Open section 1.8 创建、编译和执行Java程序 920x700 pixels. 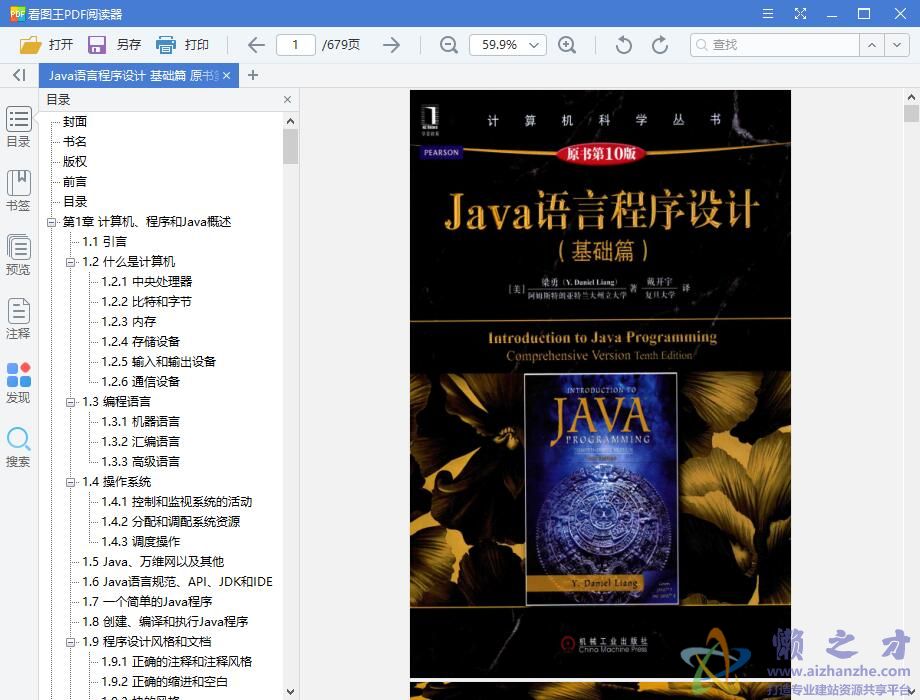pyautogui.click(x=165, y=621)
